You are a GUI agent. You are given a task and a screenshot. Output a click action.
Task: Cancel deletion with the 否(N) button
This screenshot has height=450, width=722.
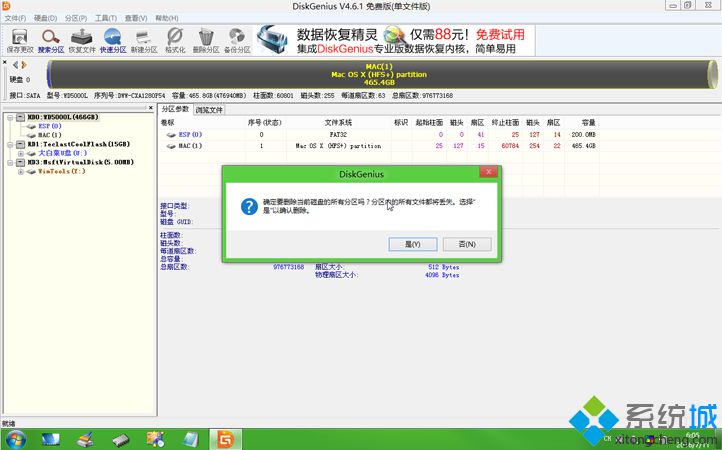[x=467, y=244]
